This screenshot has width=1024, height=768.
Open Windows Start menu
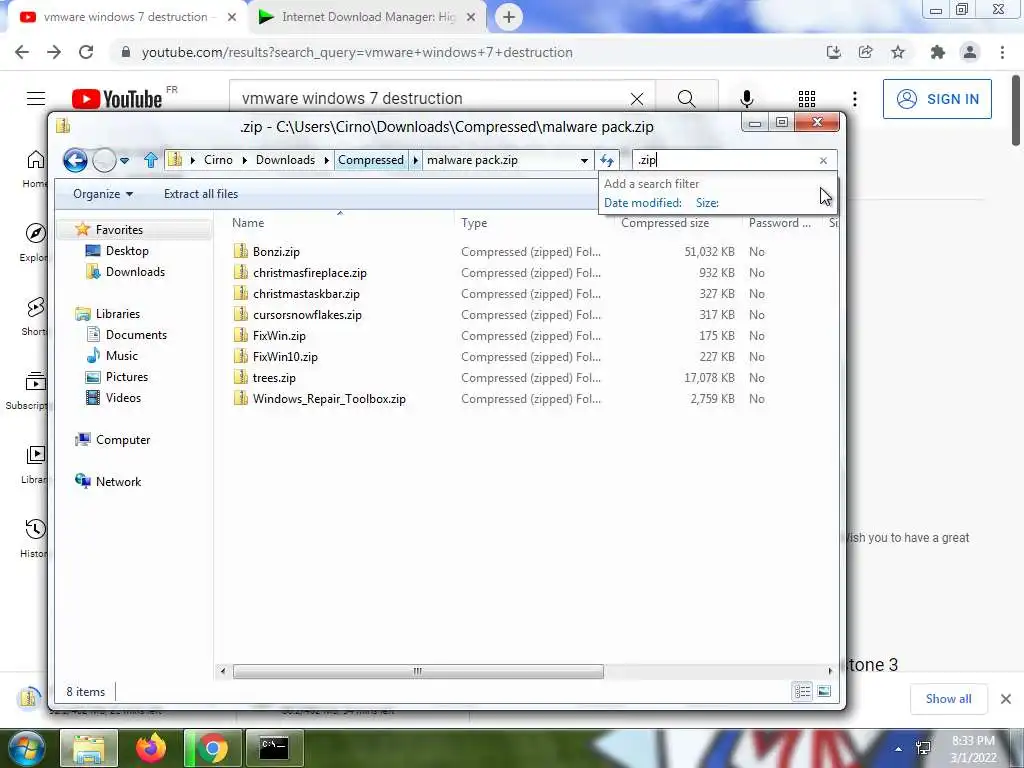25,748
